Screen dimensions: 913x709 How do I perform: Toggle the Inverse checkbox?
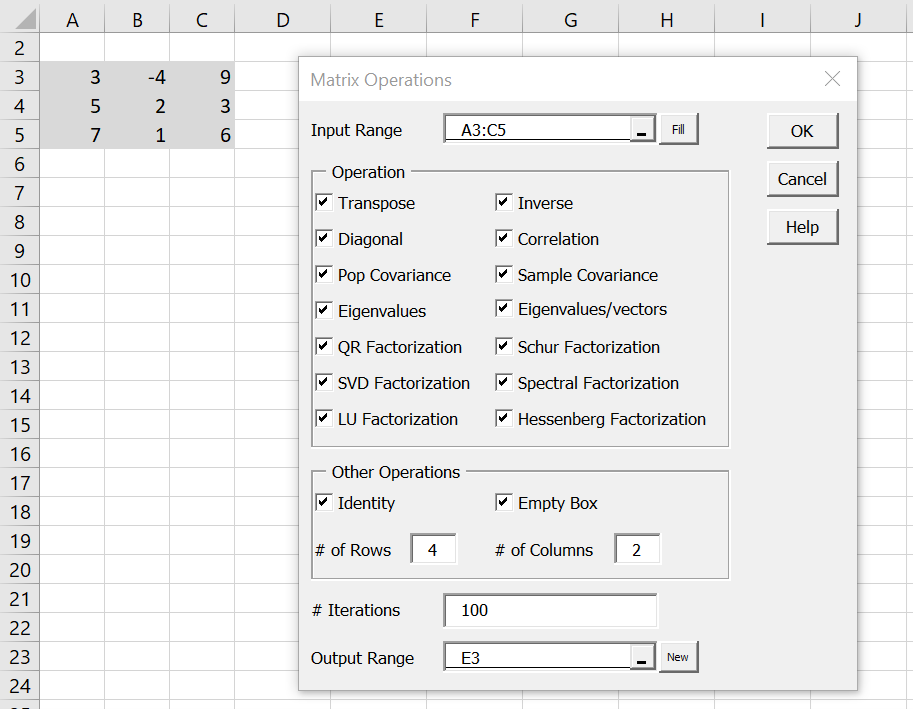pyautogui.click(x=504, y=203)
